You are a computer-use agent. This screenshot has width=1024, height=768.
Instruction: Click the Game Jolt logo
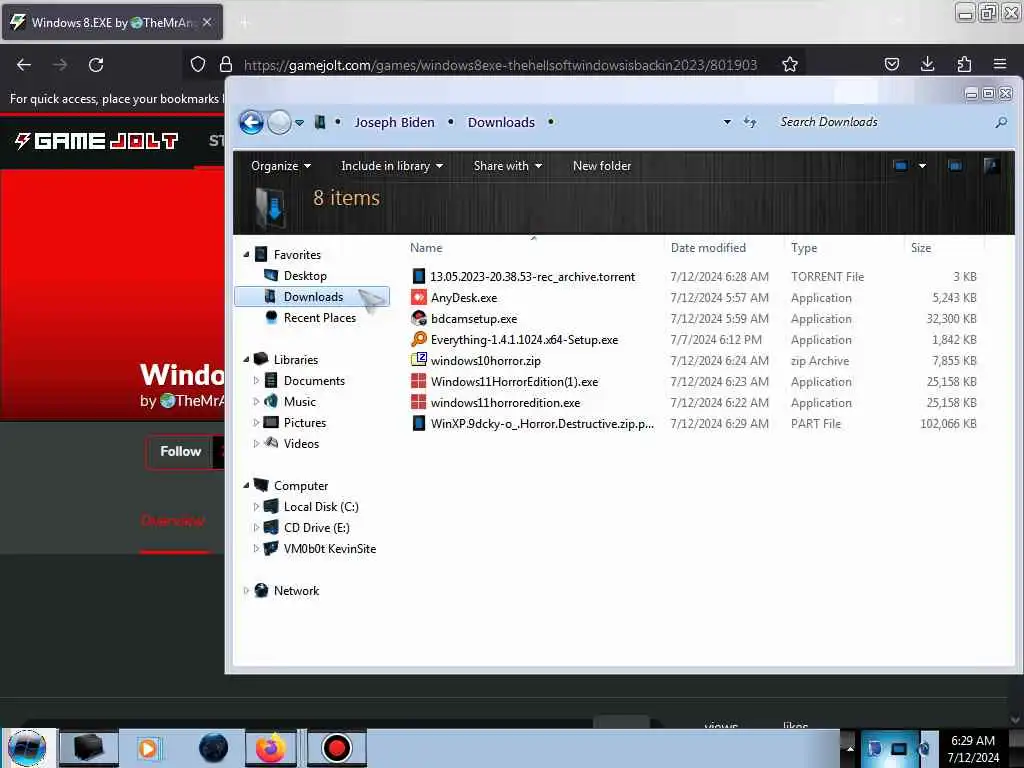point(96,140)
